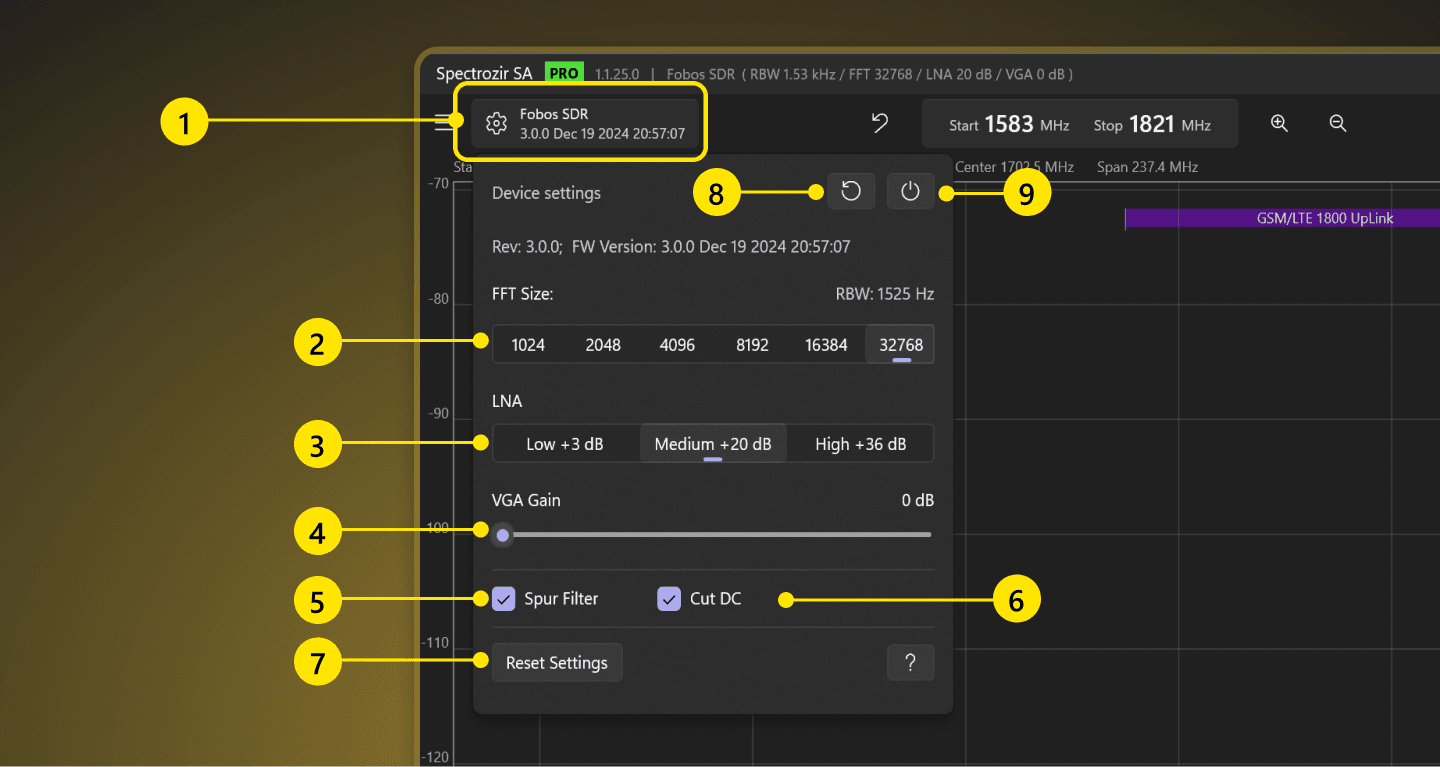
Task: Open the Fobos SDR device button
Action: [x=585, y=123]
